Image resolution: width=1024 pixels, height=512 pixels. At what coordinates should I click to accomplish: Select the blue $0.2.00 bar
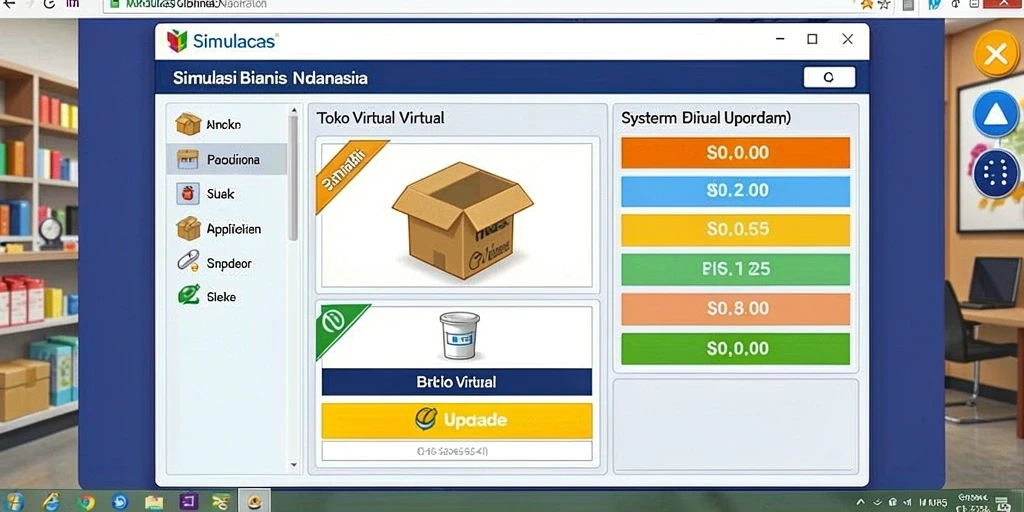click(735, 191)
